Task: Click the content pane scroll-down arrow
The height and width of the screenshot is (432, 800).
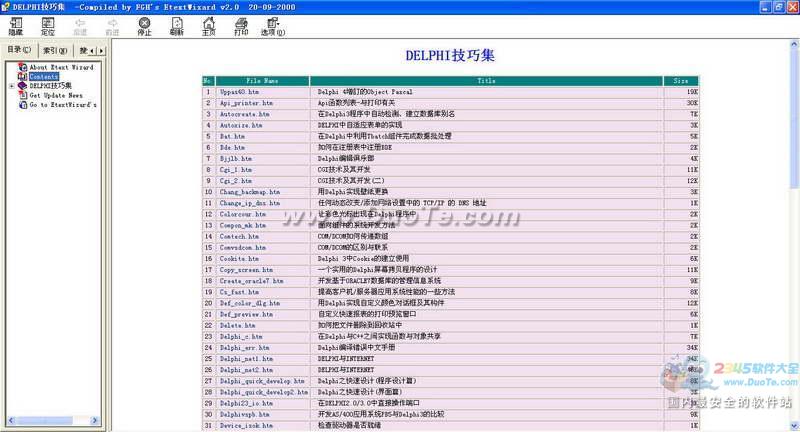Action: click(x=794, y=425)
